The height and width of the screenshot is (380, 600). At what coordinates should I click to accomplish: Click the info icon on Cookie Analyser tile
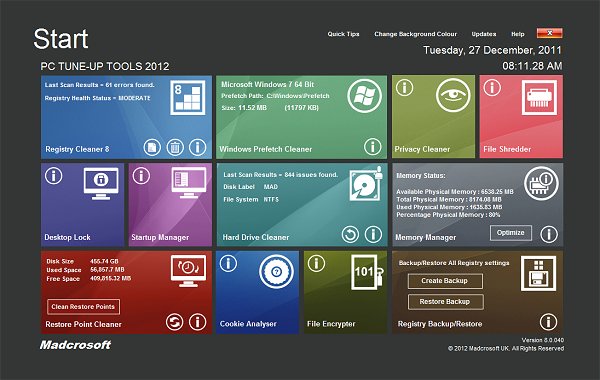(x=228, y=263)
